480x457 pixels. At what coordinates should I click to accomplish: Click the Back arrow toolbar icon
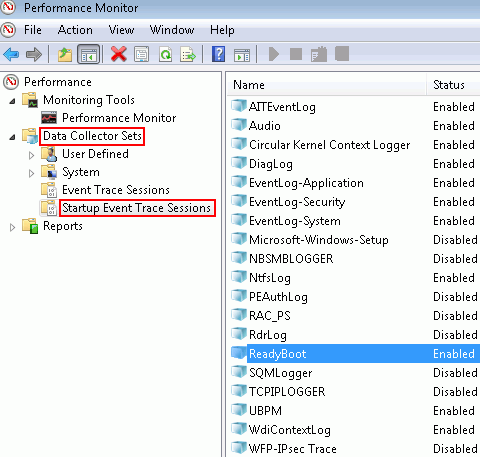point(11,54)
